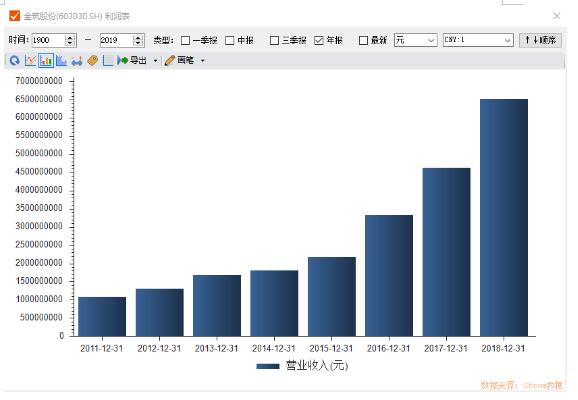Tick the 最新 checkbox

[363, 40]
